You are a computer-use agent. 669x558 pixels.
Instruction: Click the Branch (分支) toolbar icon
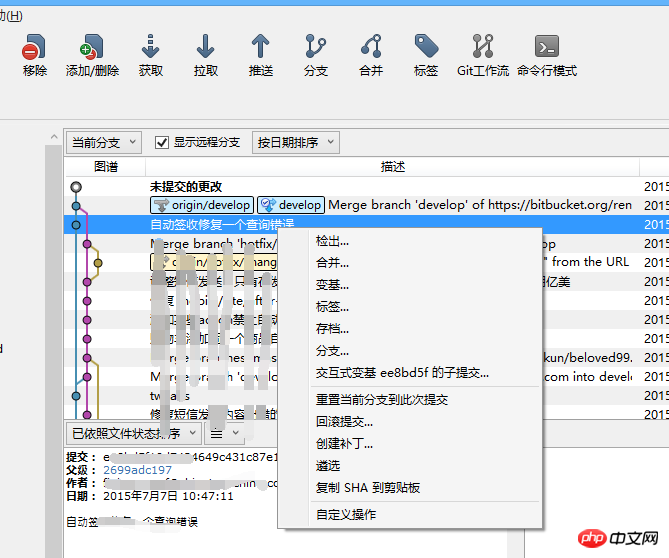[316, 55]
